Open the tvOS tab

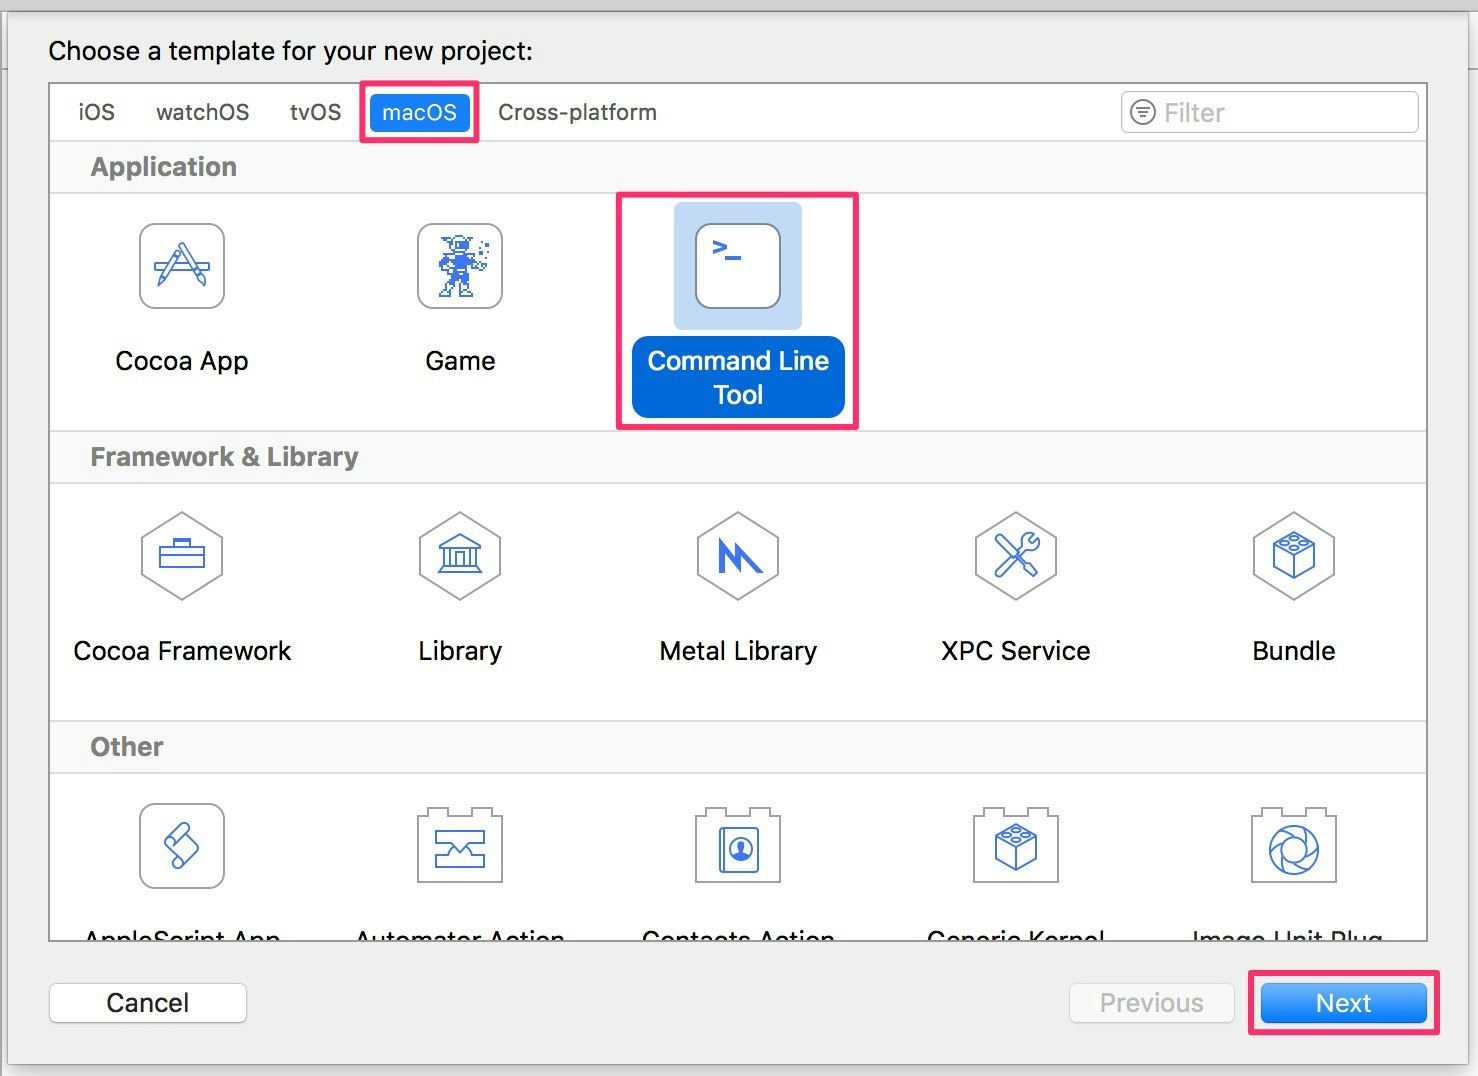(x=315, y=112)
